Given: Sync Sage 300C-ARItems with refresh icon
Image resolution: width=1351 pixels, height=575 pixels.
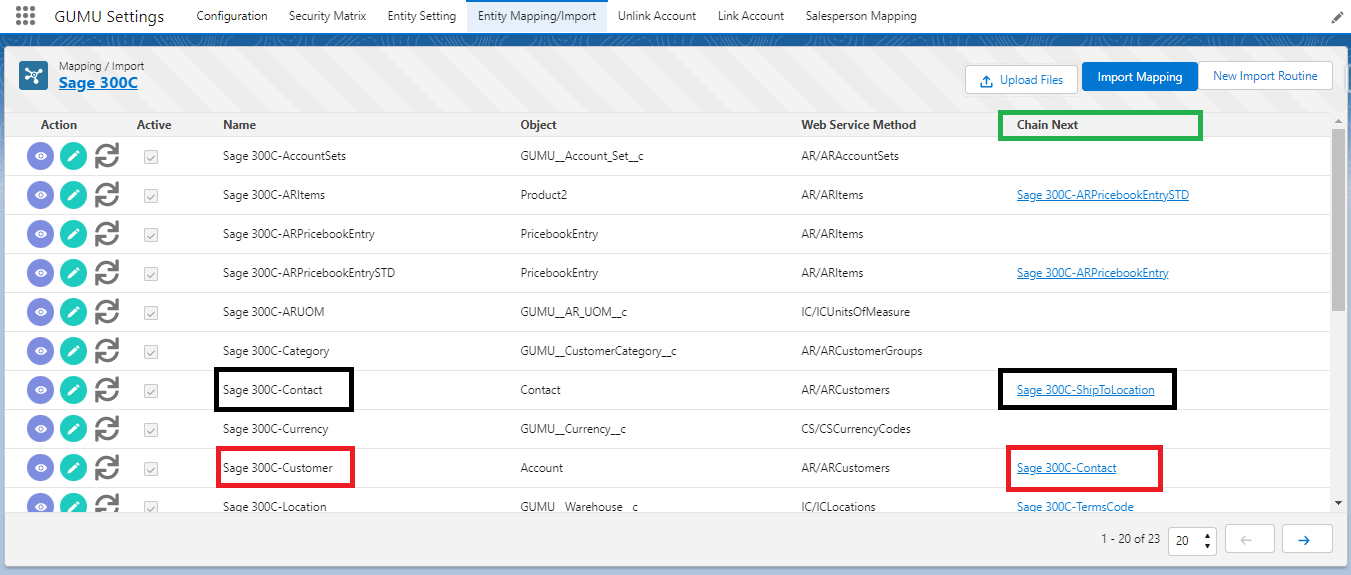Looking at the screenshot, I should point(106,196).
